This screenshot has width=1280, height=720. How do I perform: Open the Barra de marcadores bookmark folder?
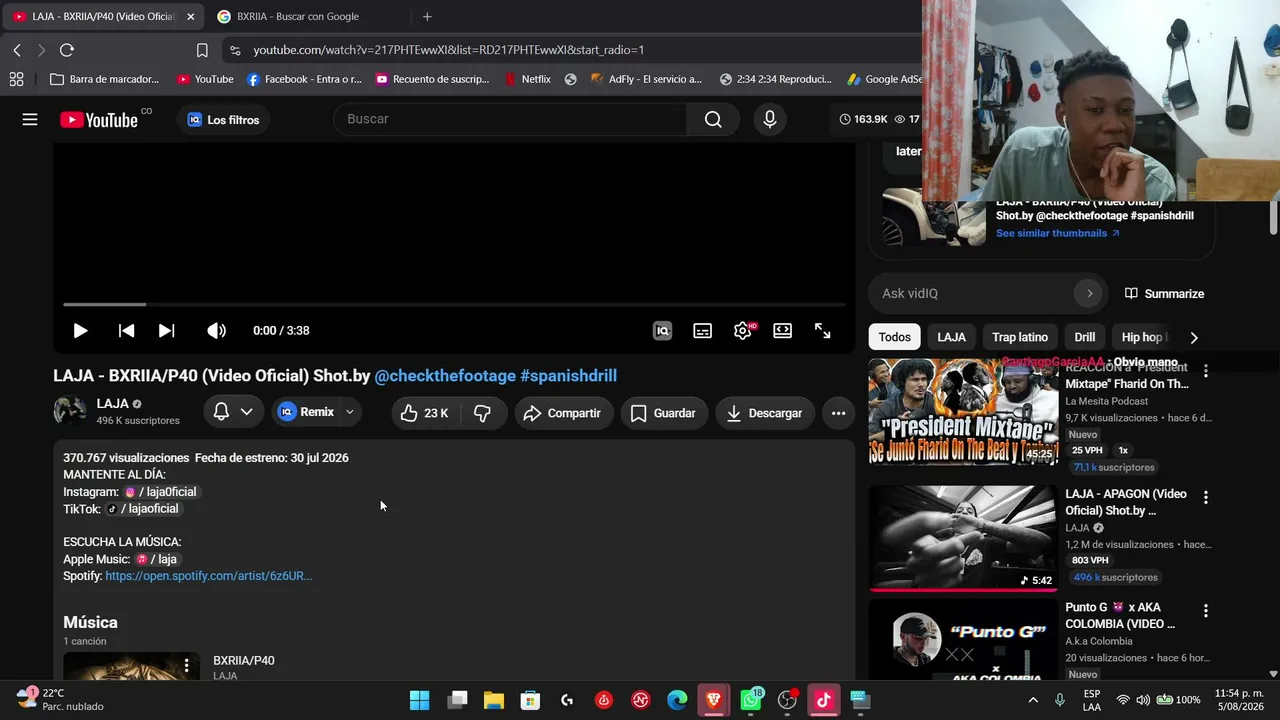104,79
